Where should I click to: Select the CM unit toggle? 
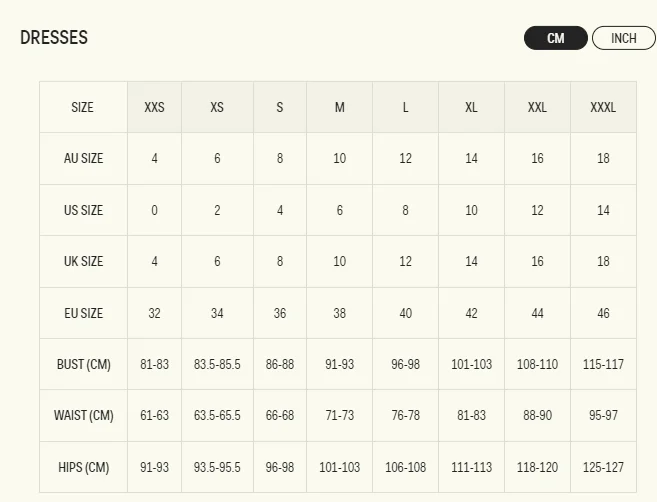point(556,38)
